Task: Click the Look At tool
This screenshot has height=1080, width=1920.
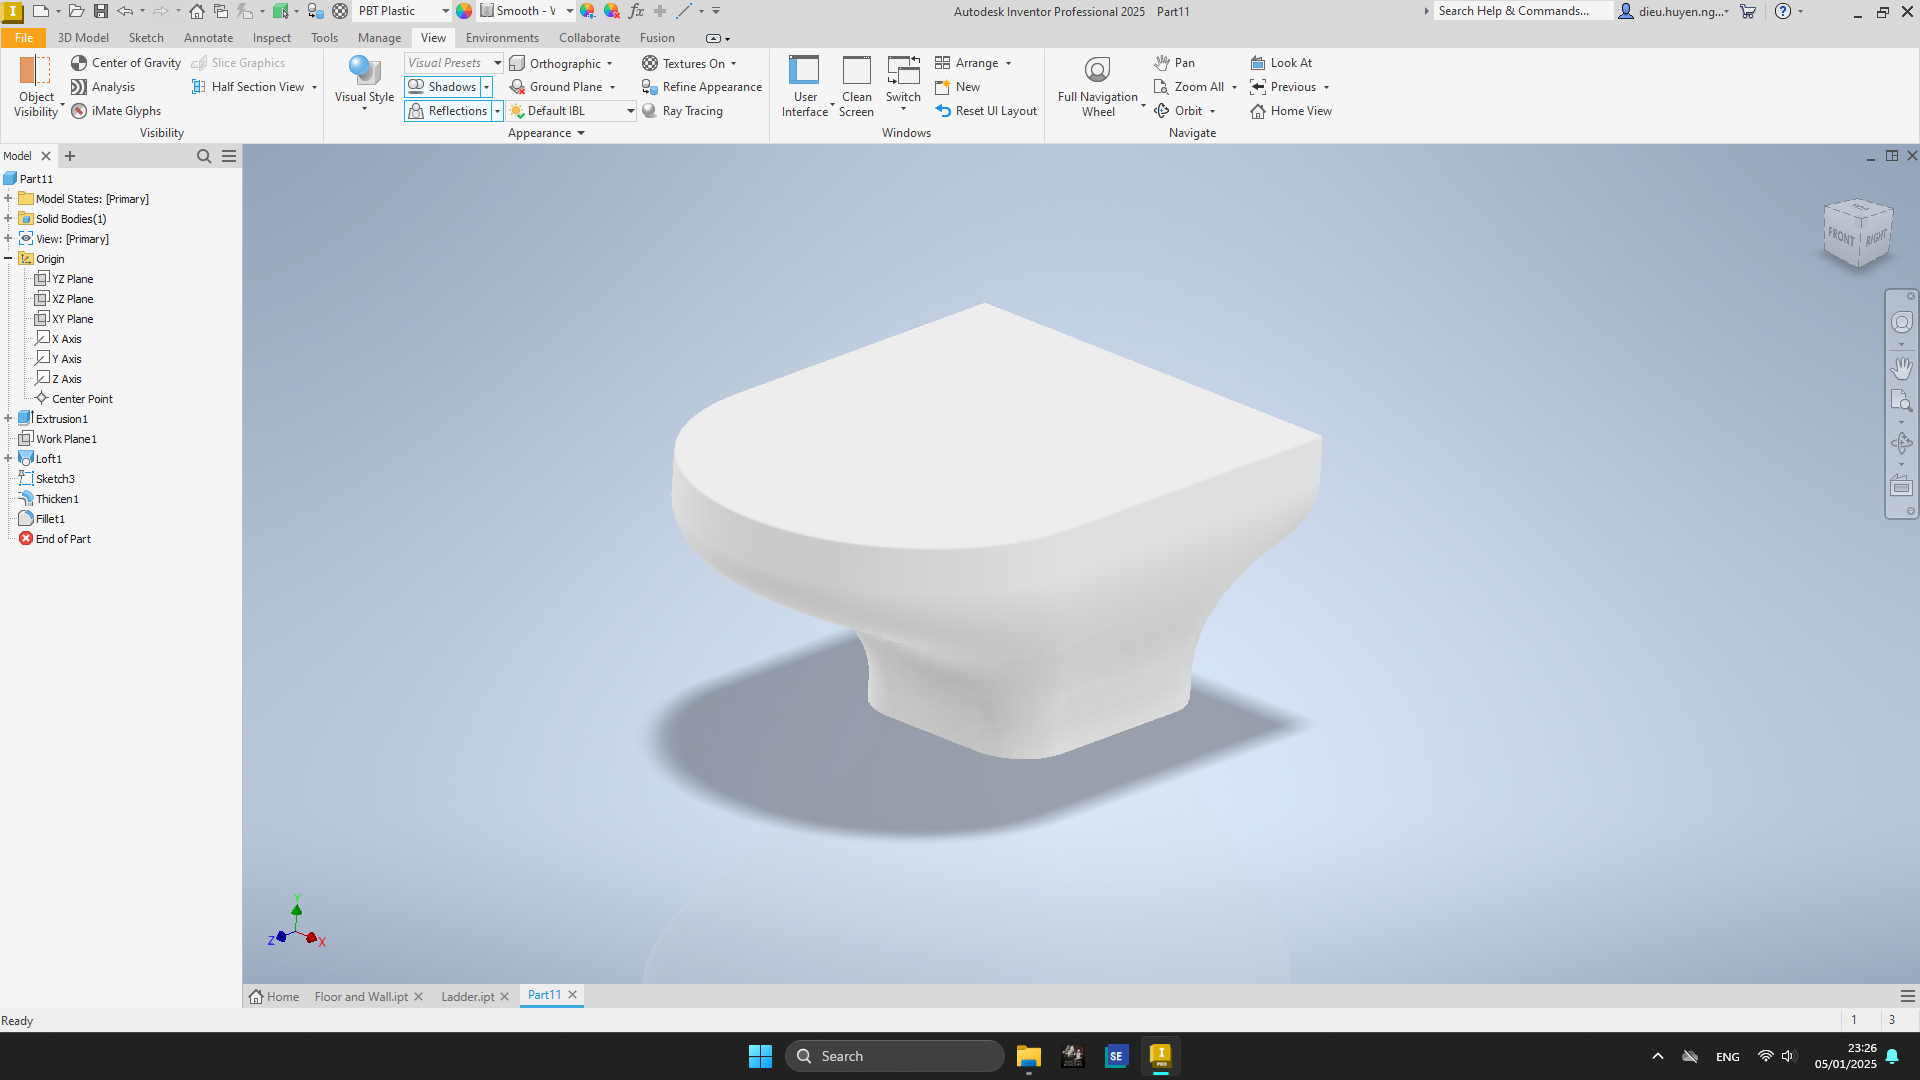Action: [1281, 63]
